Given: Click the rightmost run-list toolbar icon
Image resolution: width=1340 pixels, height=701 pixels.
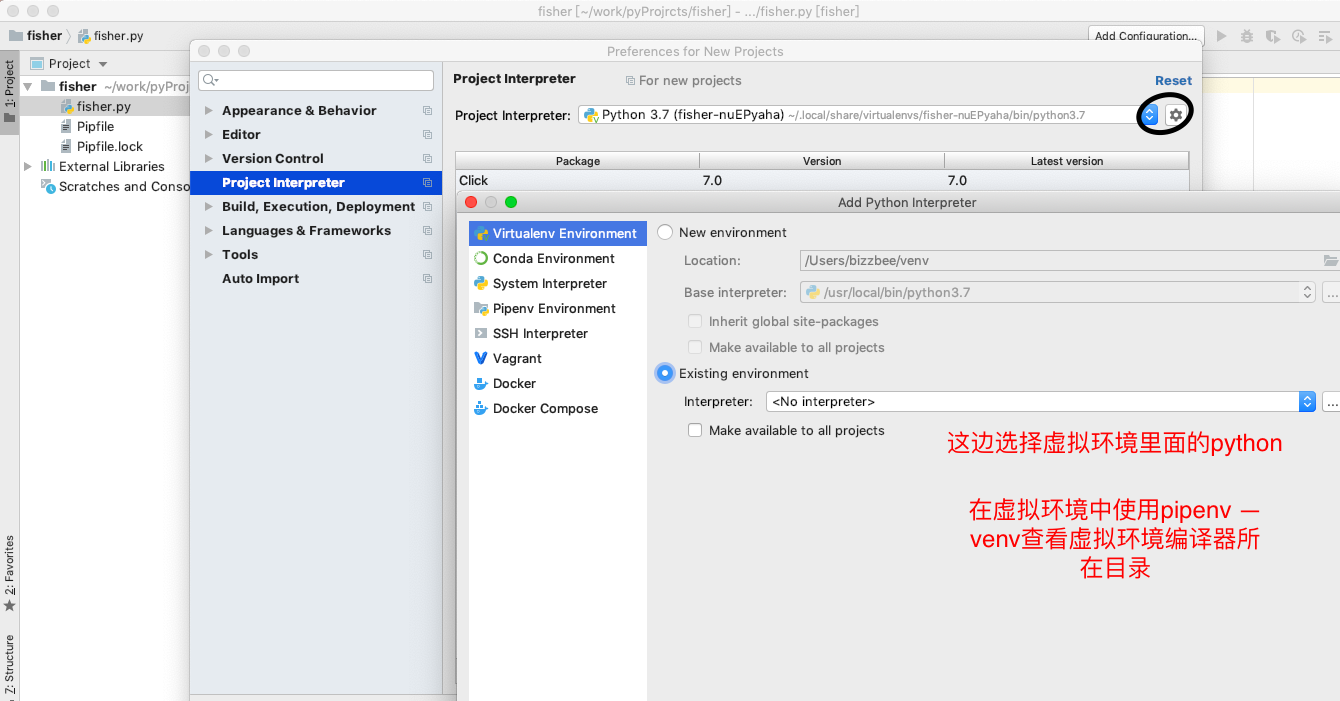Looking at the screenshot, I should 1325,36.
